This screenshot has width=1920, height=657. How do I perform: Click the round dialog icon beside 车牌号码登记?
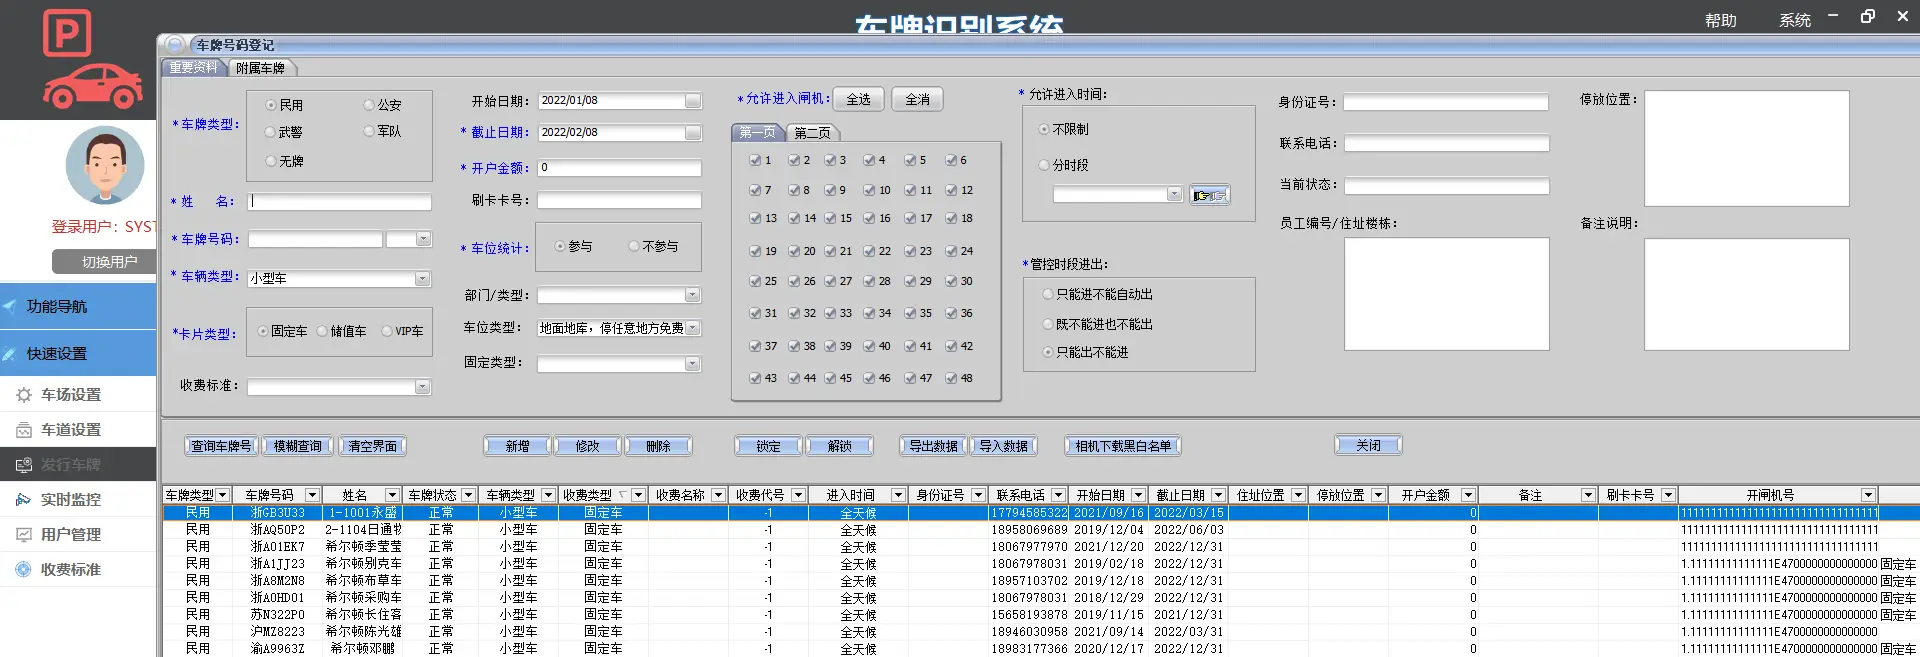175,45
